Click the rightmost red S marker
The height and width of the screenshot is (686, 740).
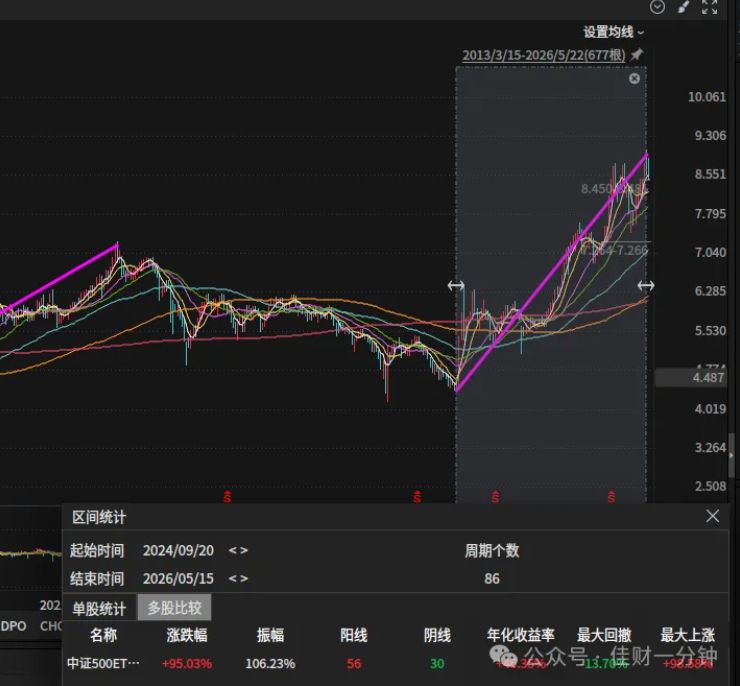click(x=611, y=497)
